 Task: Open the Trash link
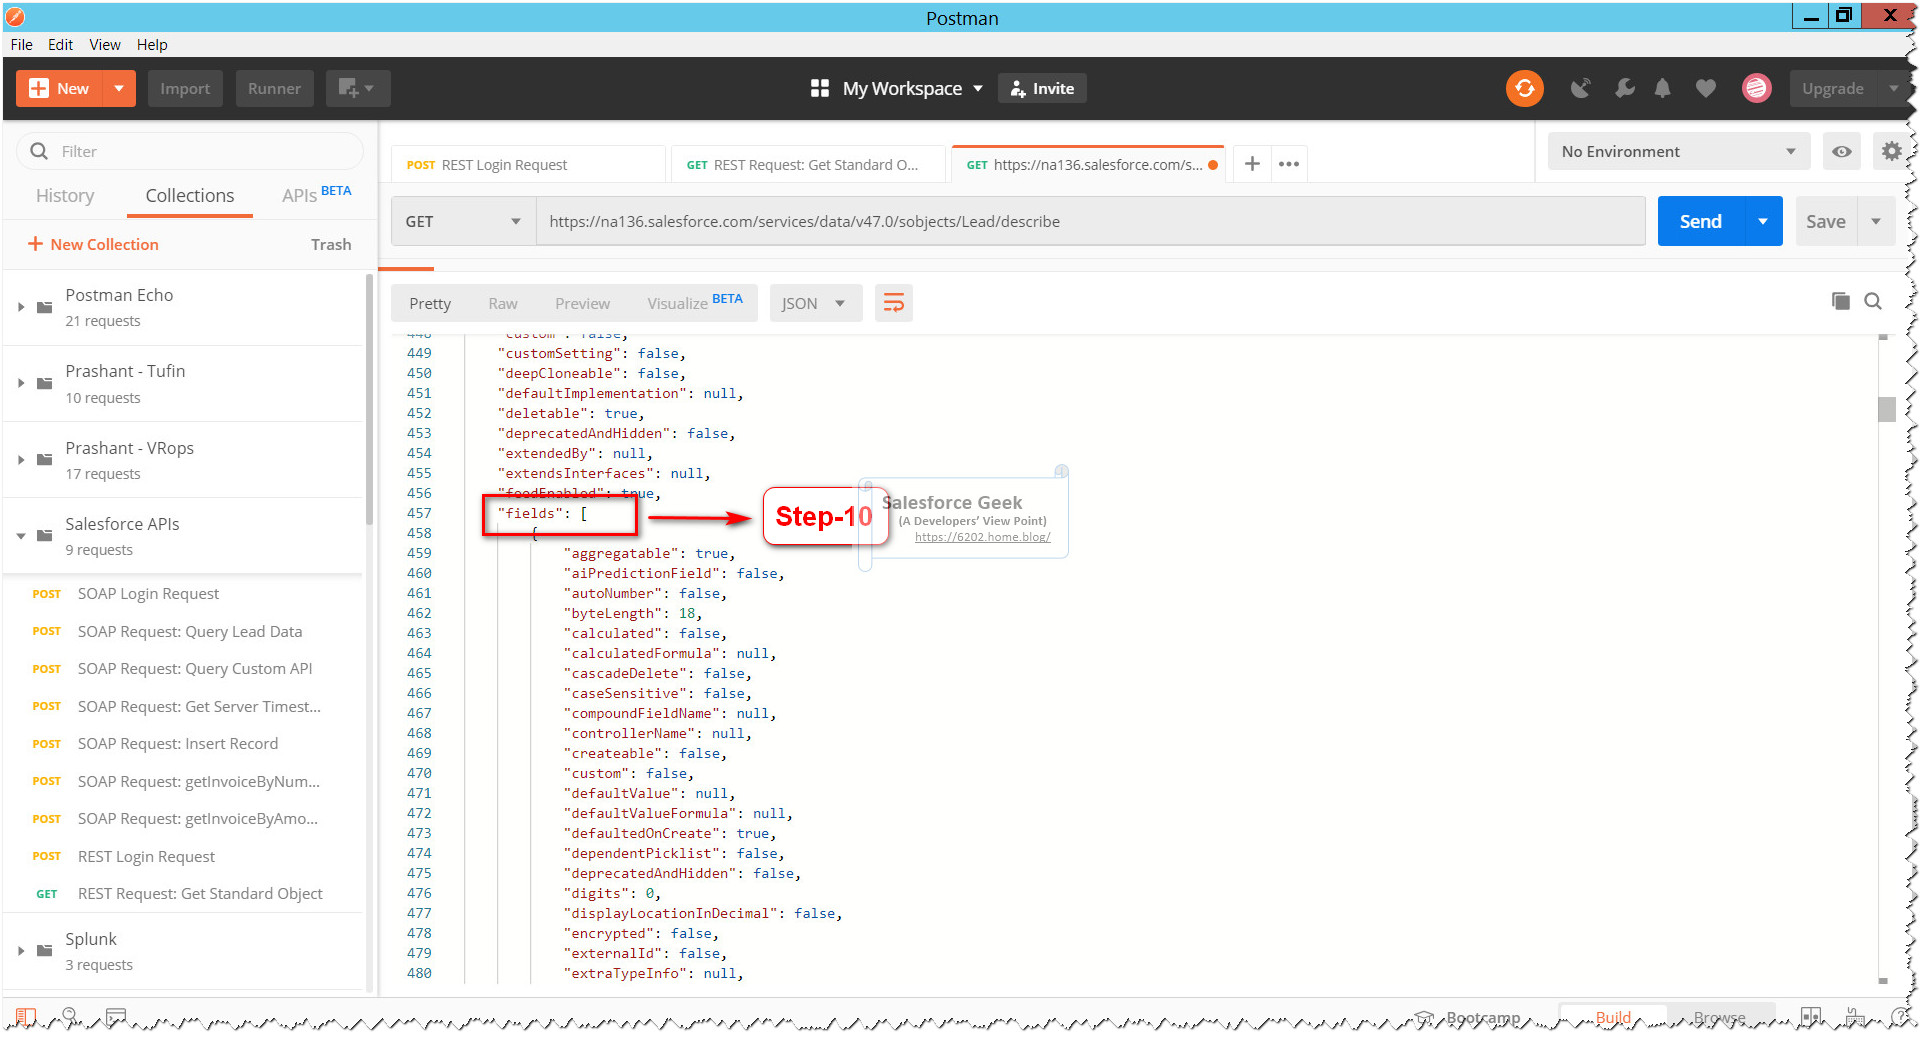[x=331, y=244]
